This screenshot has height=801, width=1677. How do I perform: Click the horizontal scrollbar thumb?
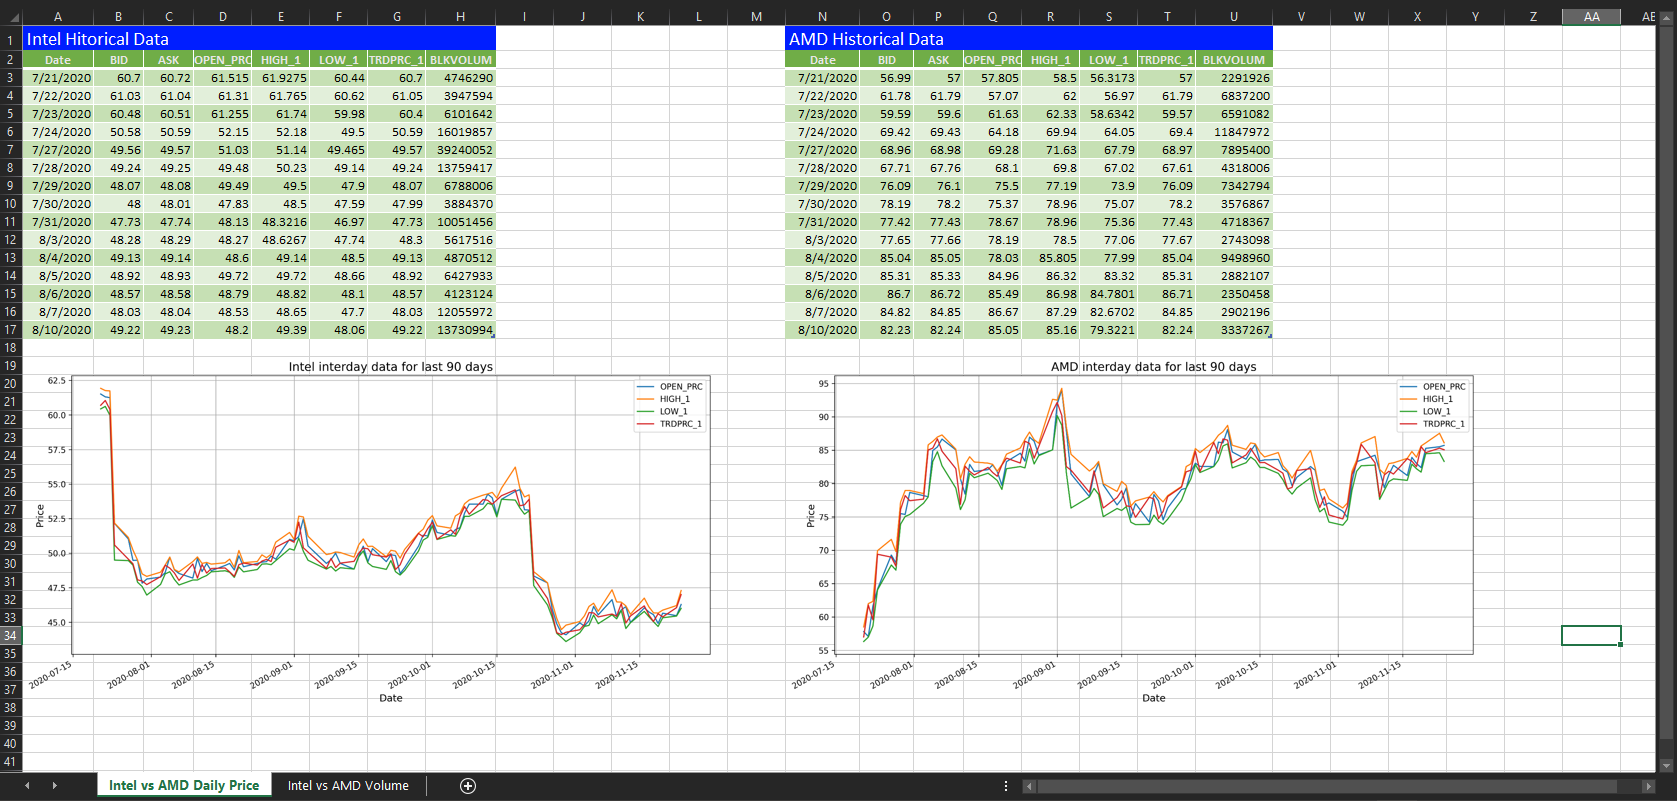(x=1328, y=786)
